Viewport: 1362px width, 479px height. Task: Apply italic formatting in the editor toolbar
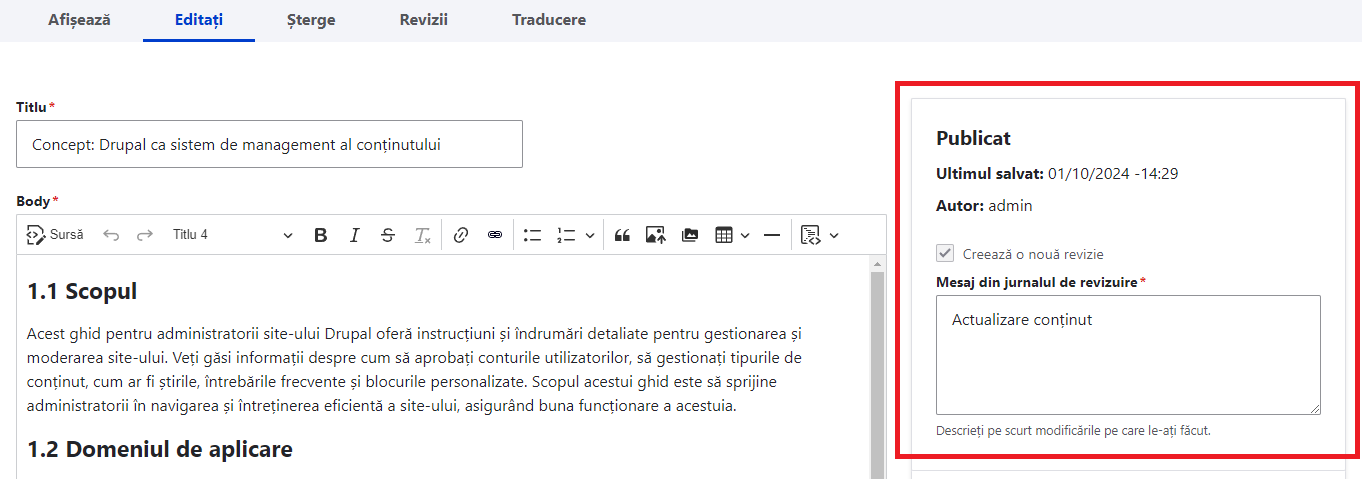tap(354, 235)
